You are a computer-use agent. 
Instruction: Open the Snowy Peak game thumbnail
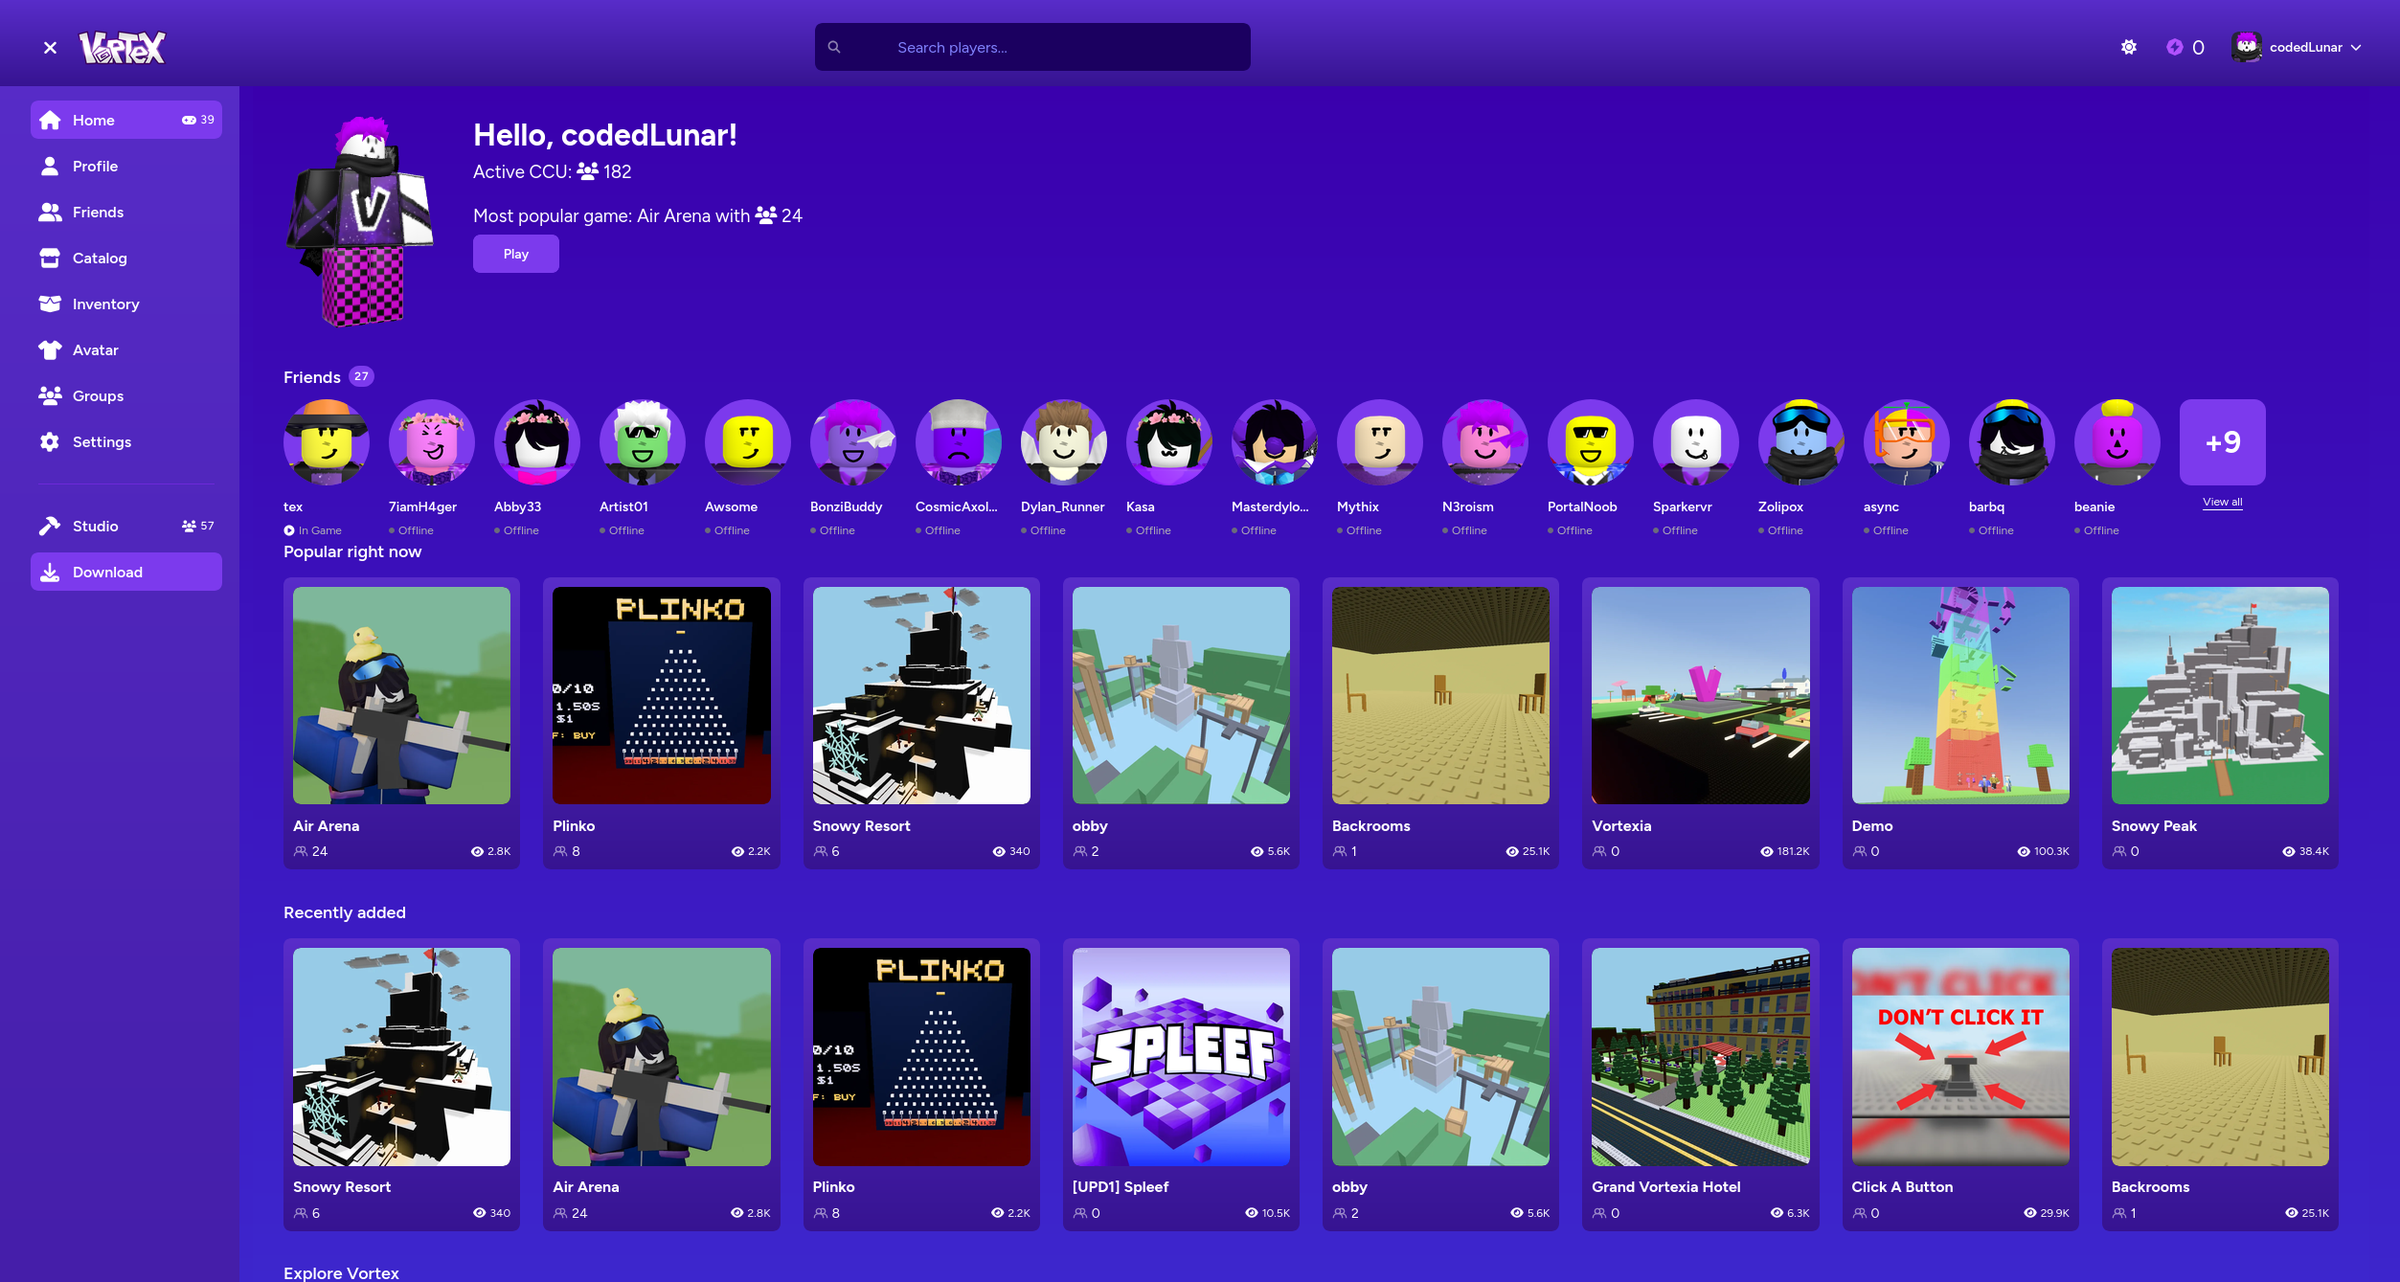click(x=2220, y=695)
